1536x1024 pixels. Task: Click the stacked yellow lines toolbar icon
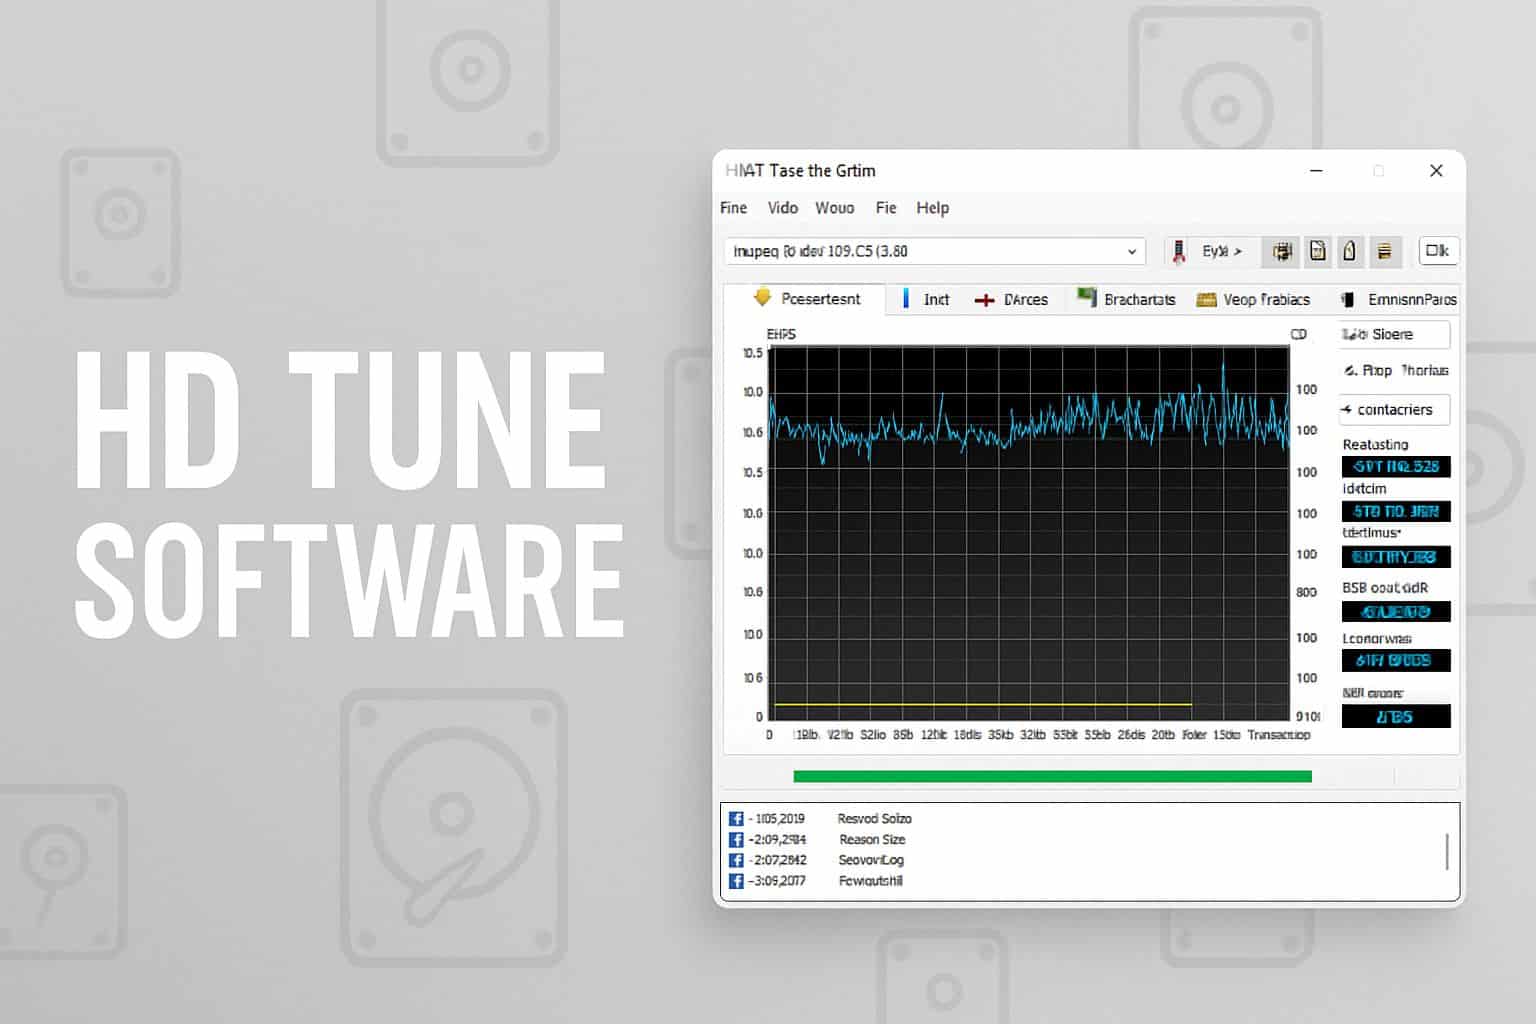pos(1384,251)
